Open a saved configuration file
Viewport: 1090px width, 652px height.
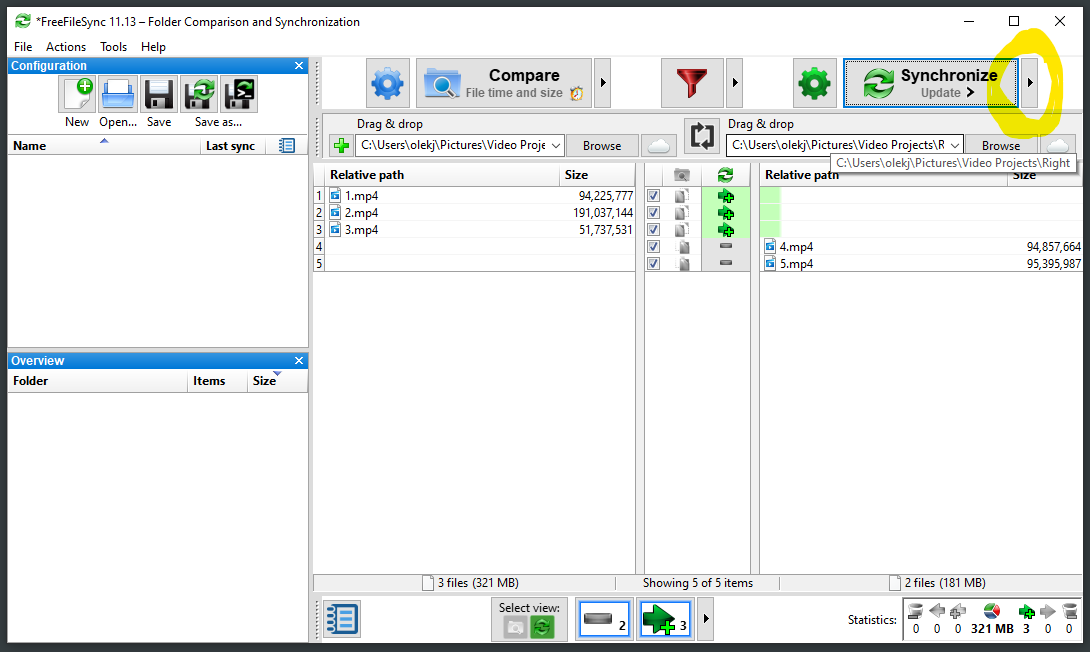click(118, 95)
